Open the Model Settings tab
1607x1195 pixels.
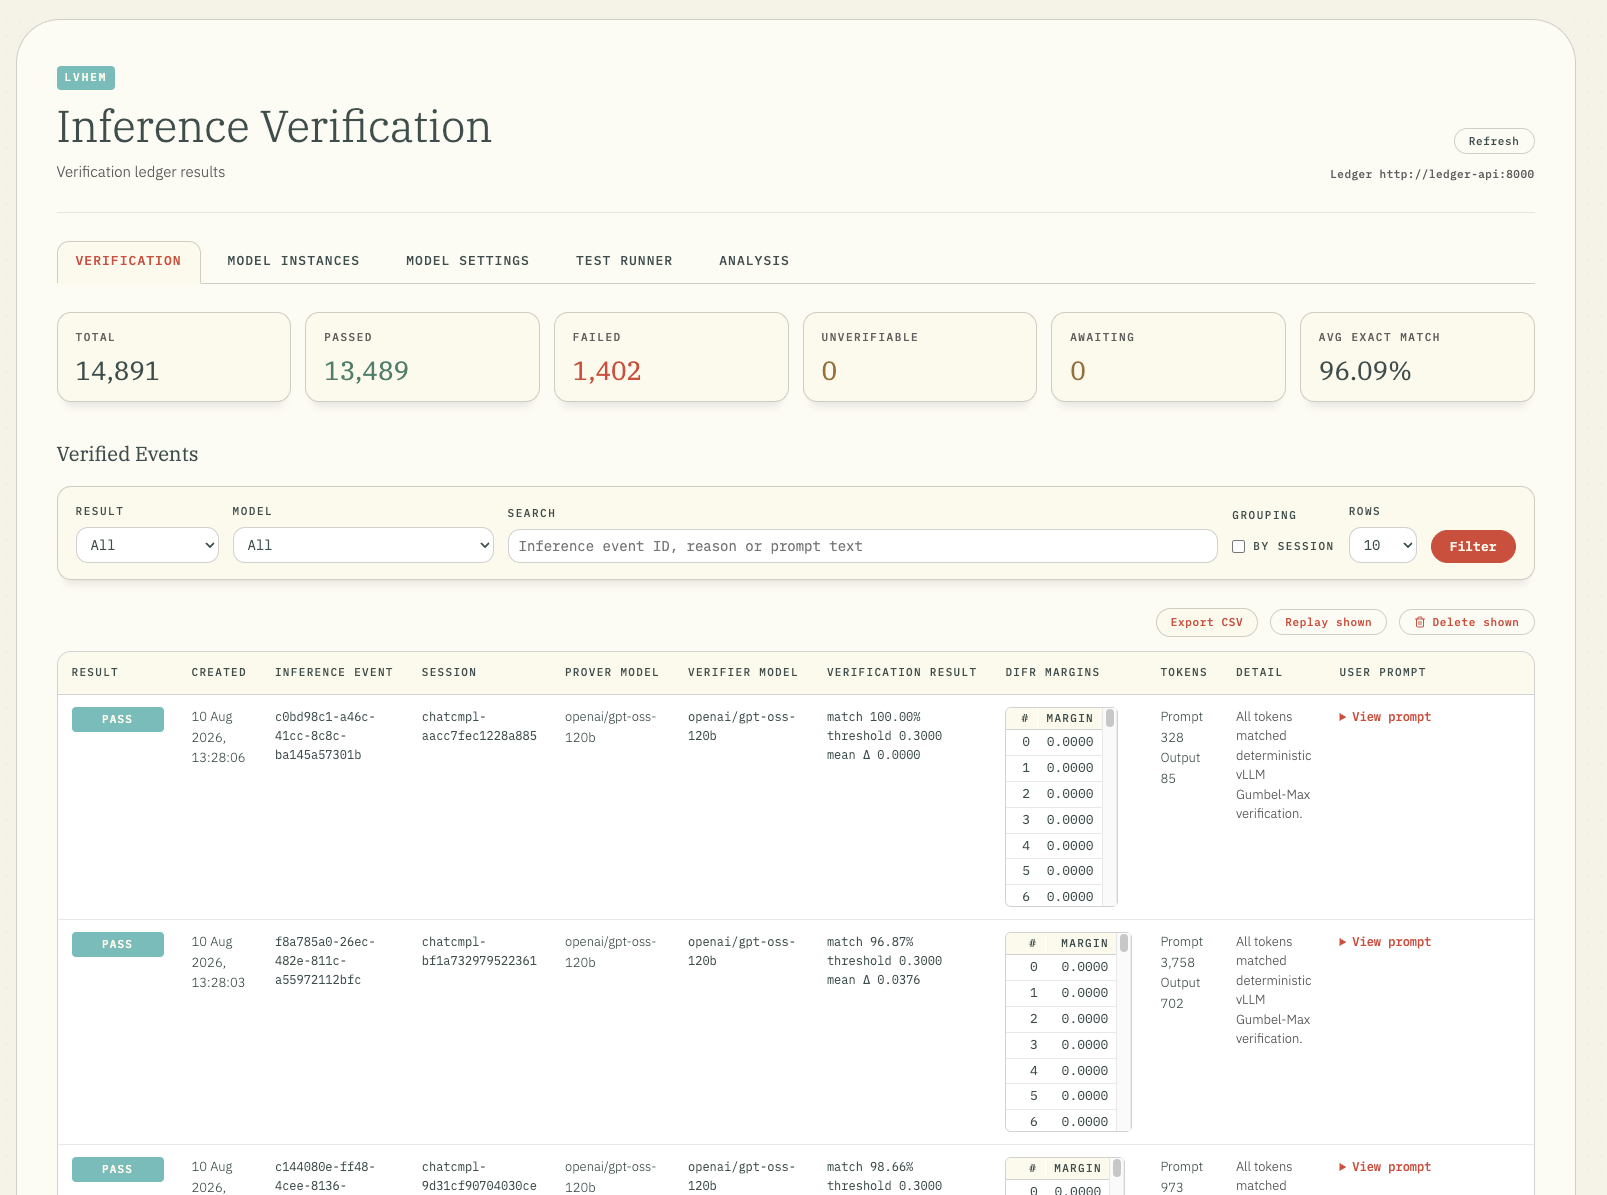[467, 261]
